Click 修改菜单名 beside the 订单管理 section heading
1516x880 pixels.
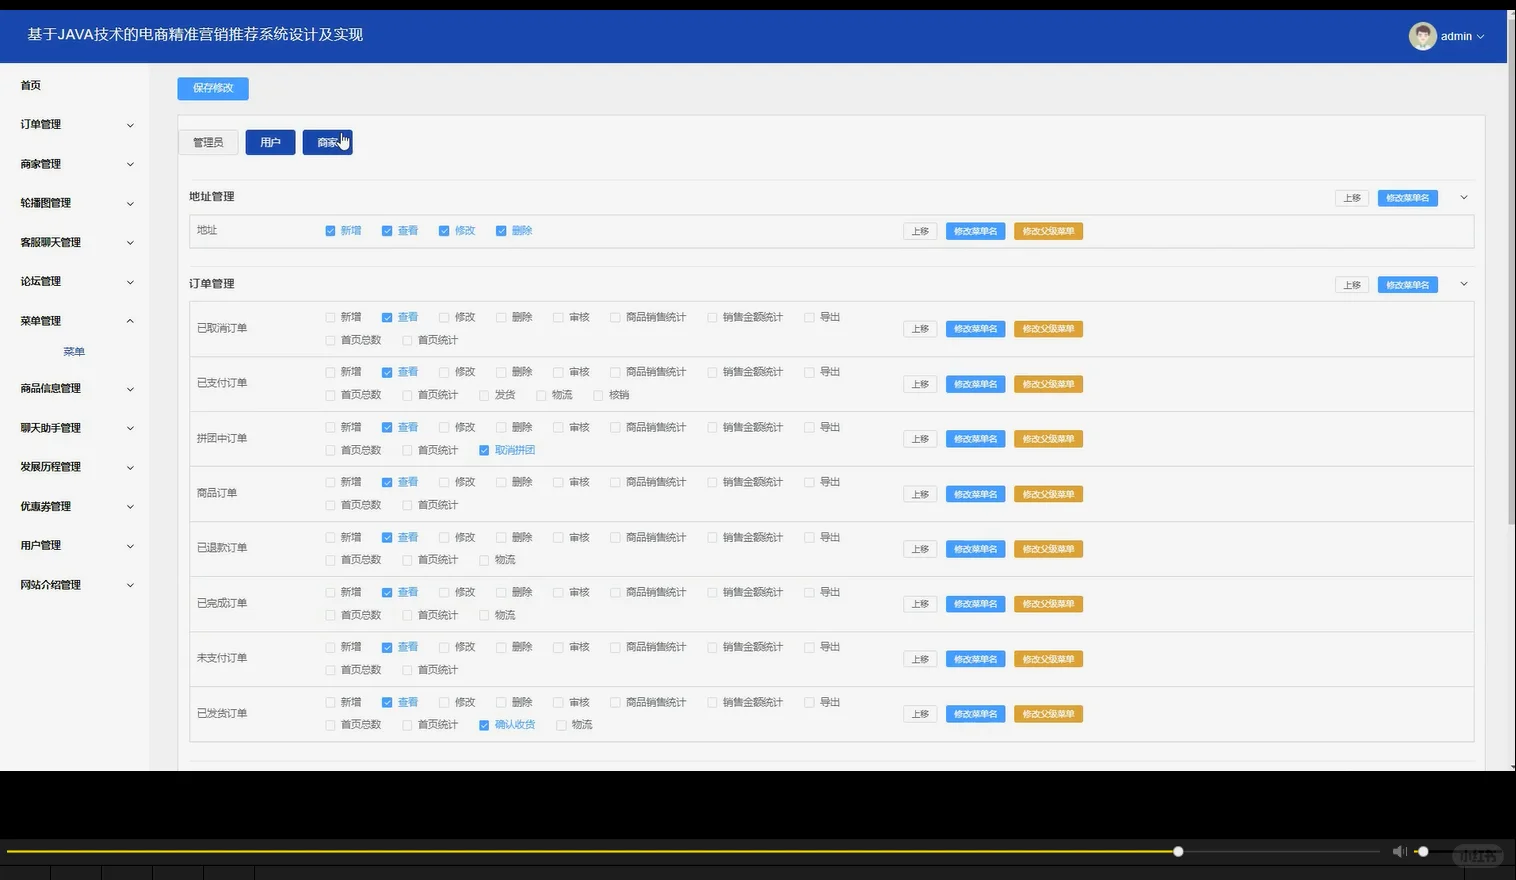[1408, 285]
